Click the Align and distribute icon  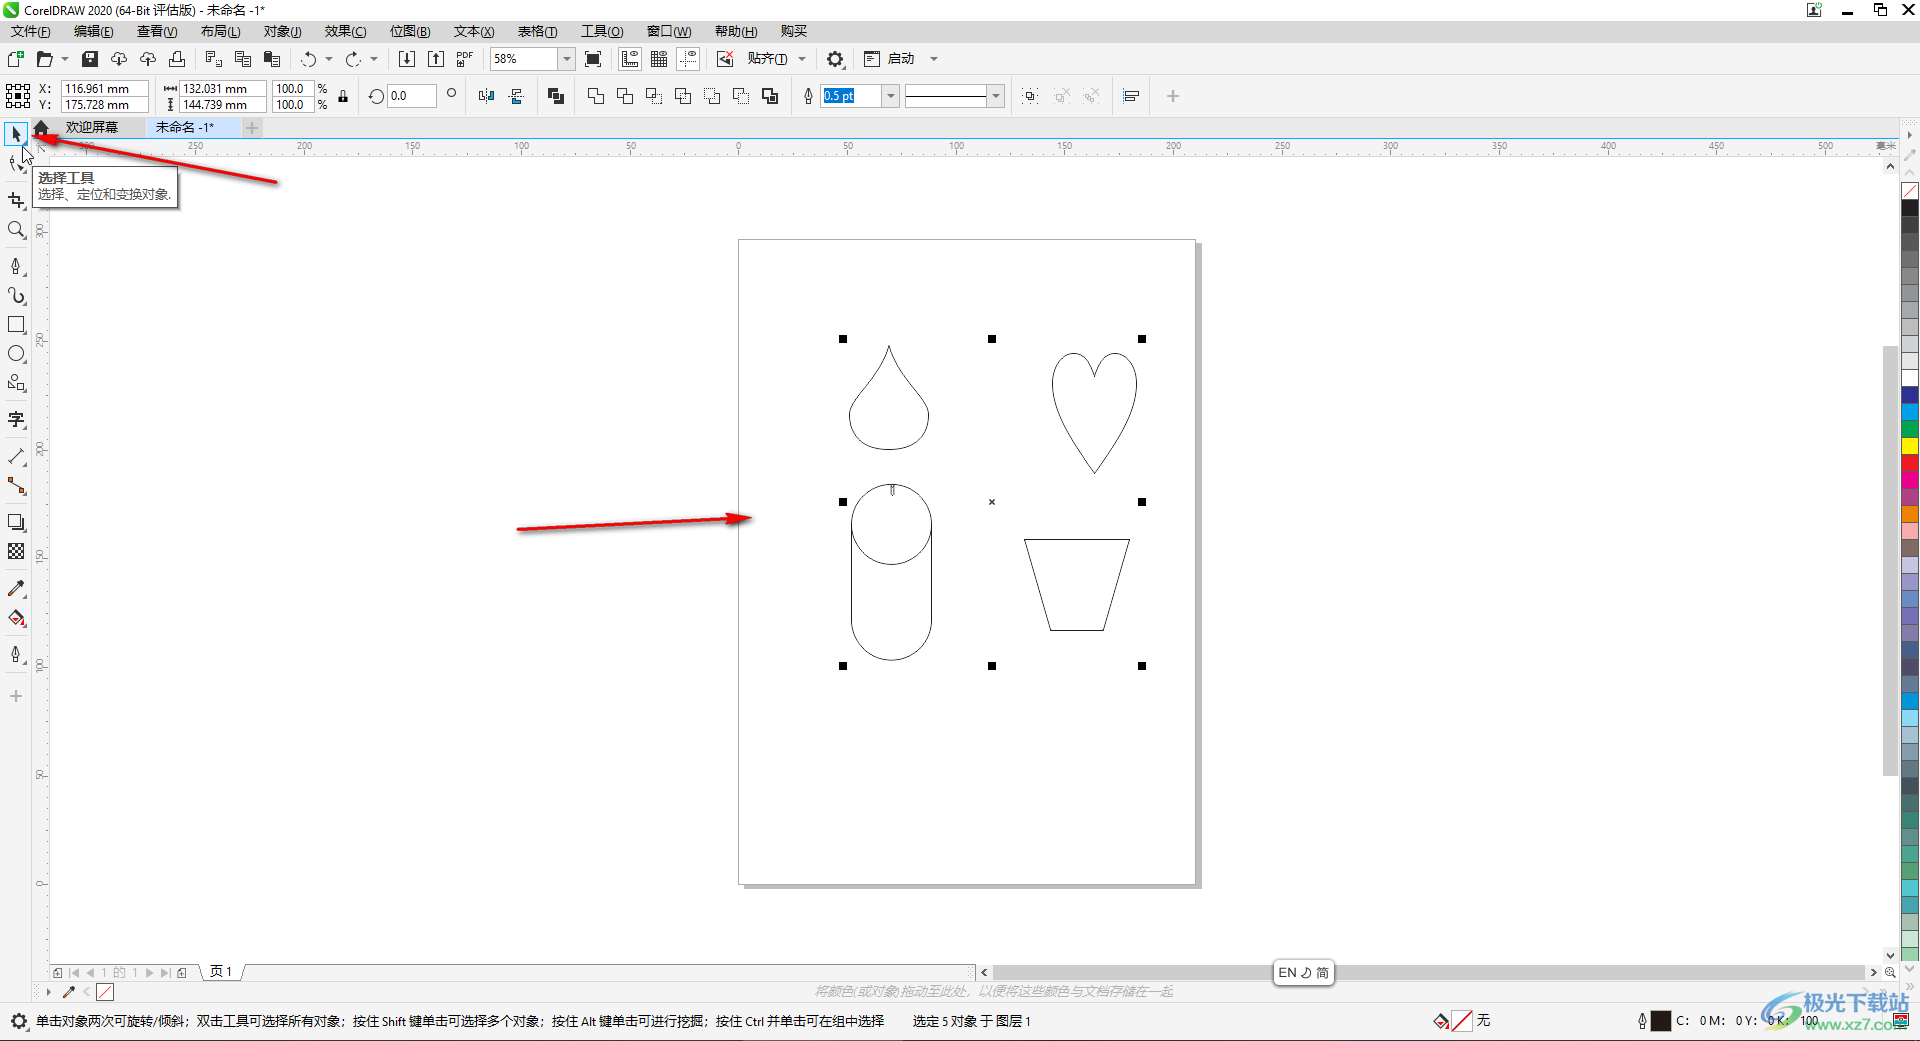point(1131,96)
